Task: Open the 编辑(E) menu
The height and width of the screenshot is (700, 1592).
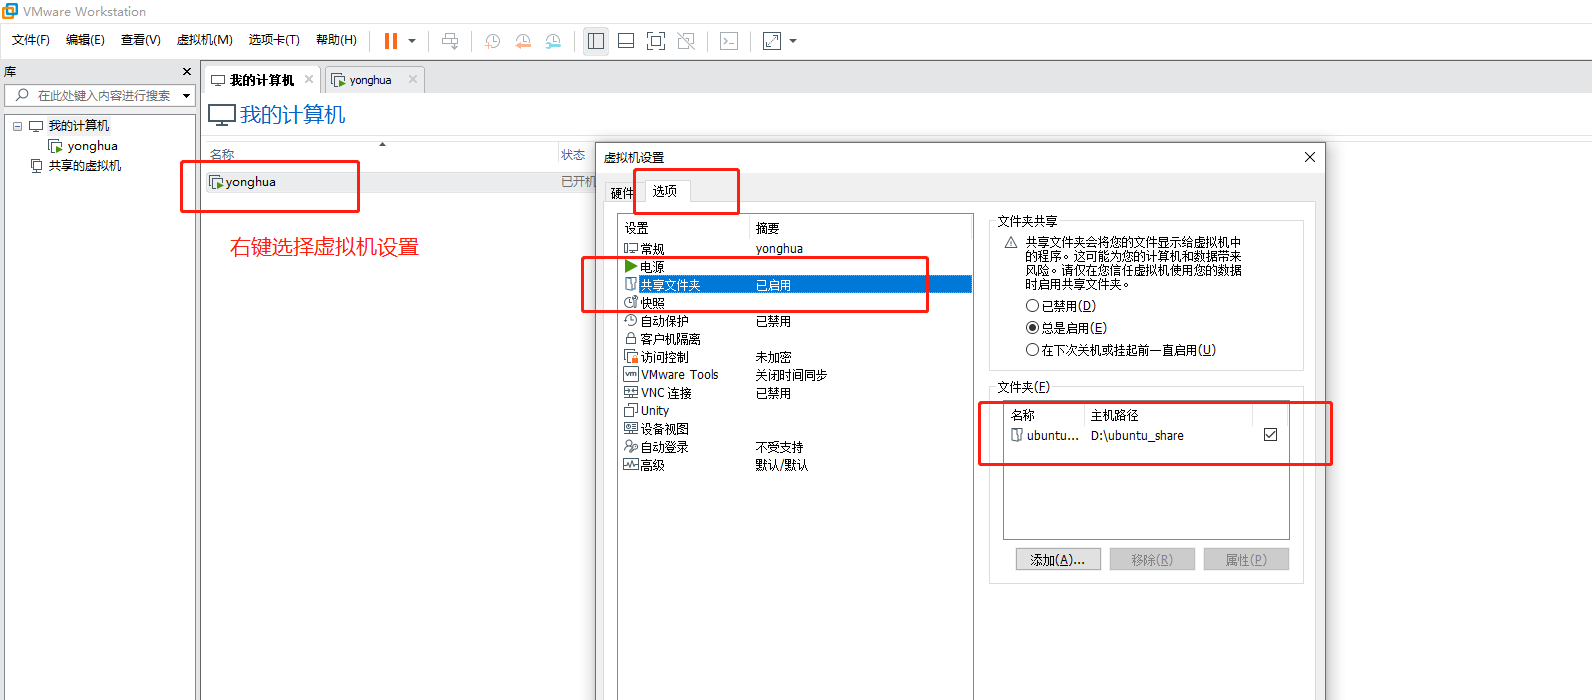Action: [x=85, y=40]
